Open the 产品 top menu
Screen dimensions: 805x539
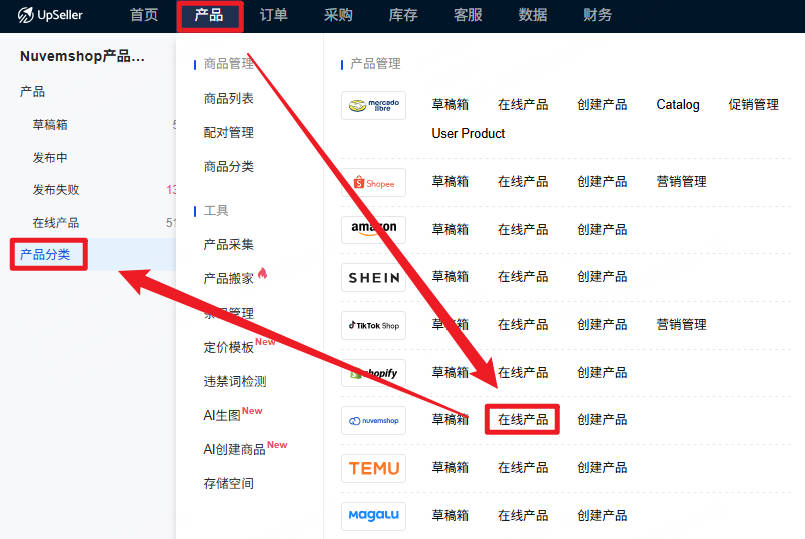(x=208, y=15)
